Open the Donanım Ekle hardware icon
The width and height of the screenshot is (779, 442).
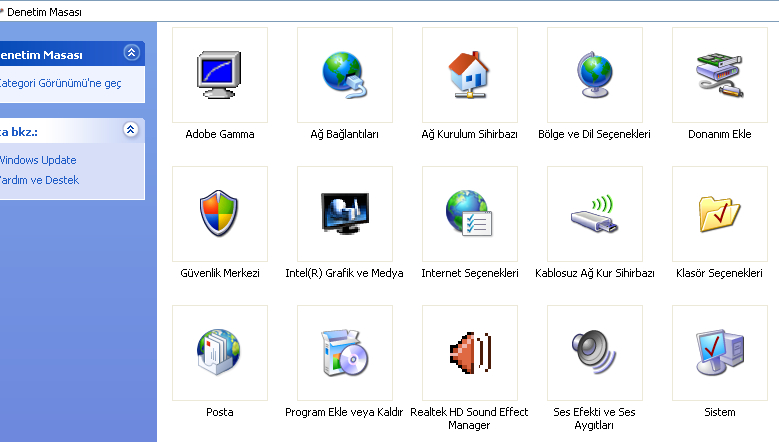[x=720, y=75]
